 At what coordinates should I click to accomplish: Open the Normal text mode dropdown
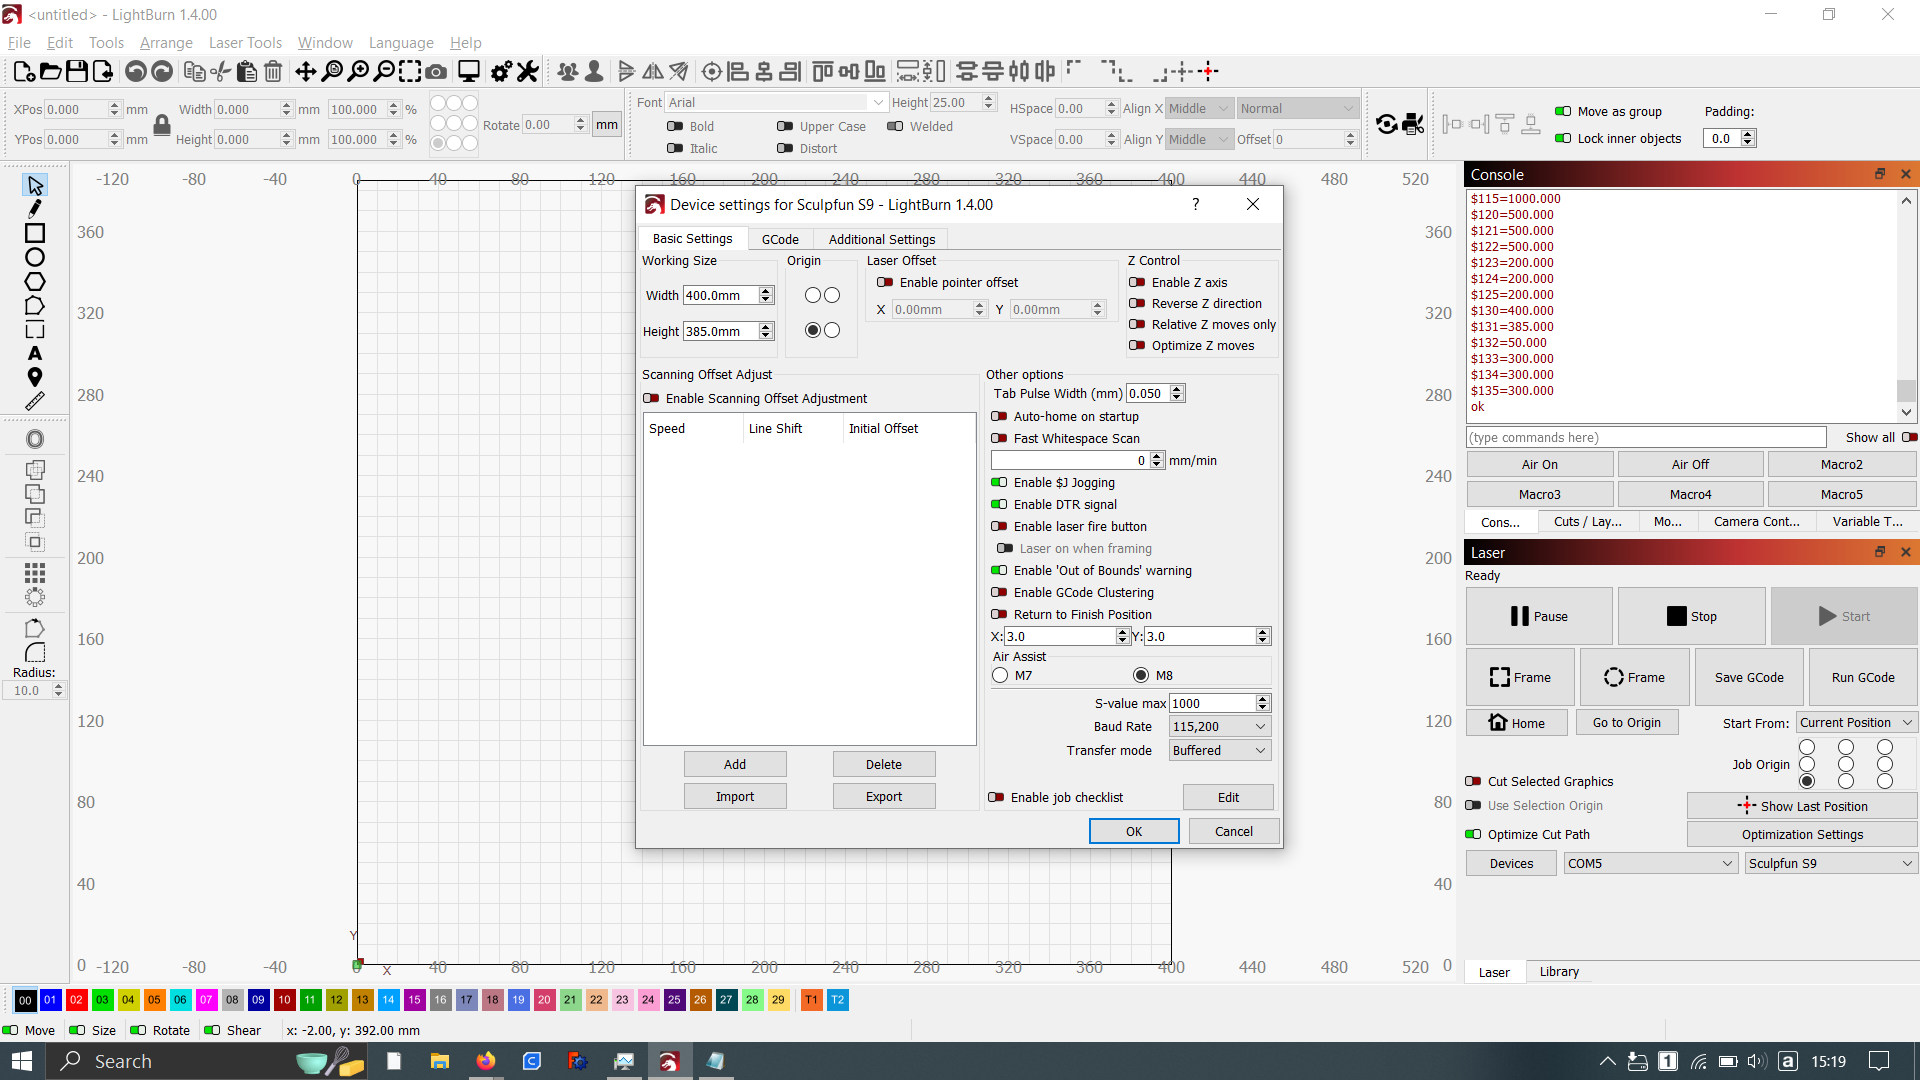click(x=1297, y=109)
